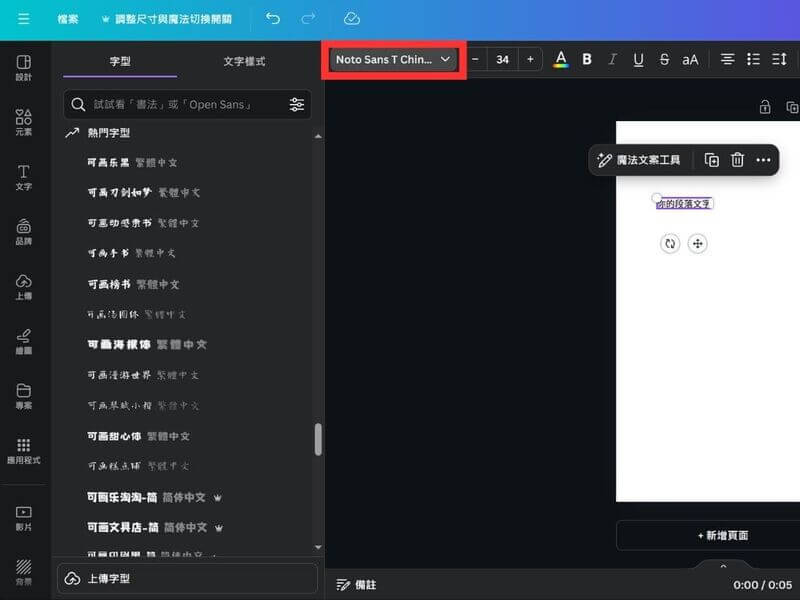Click the cloud save status icon
Image resolution: width=800 pixels, height=600 pixels.
click(x=351, y=19)
